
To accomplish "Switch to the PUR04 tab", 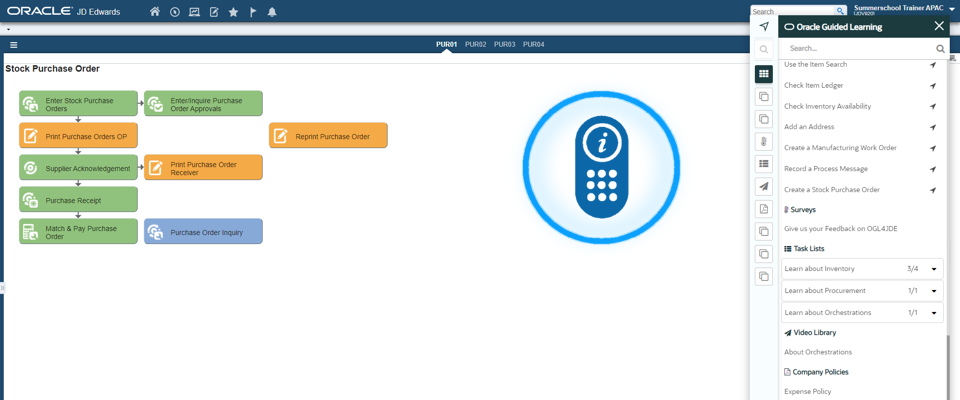I will [533, 45].
